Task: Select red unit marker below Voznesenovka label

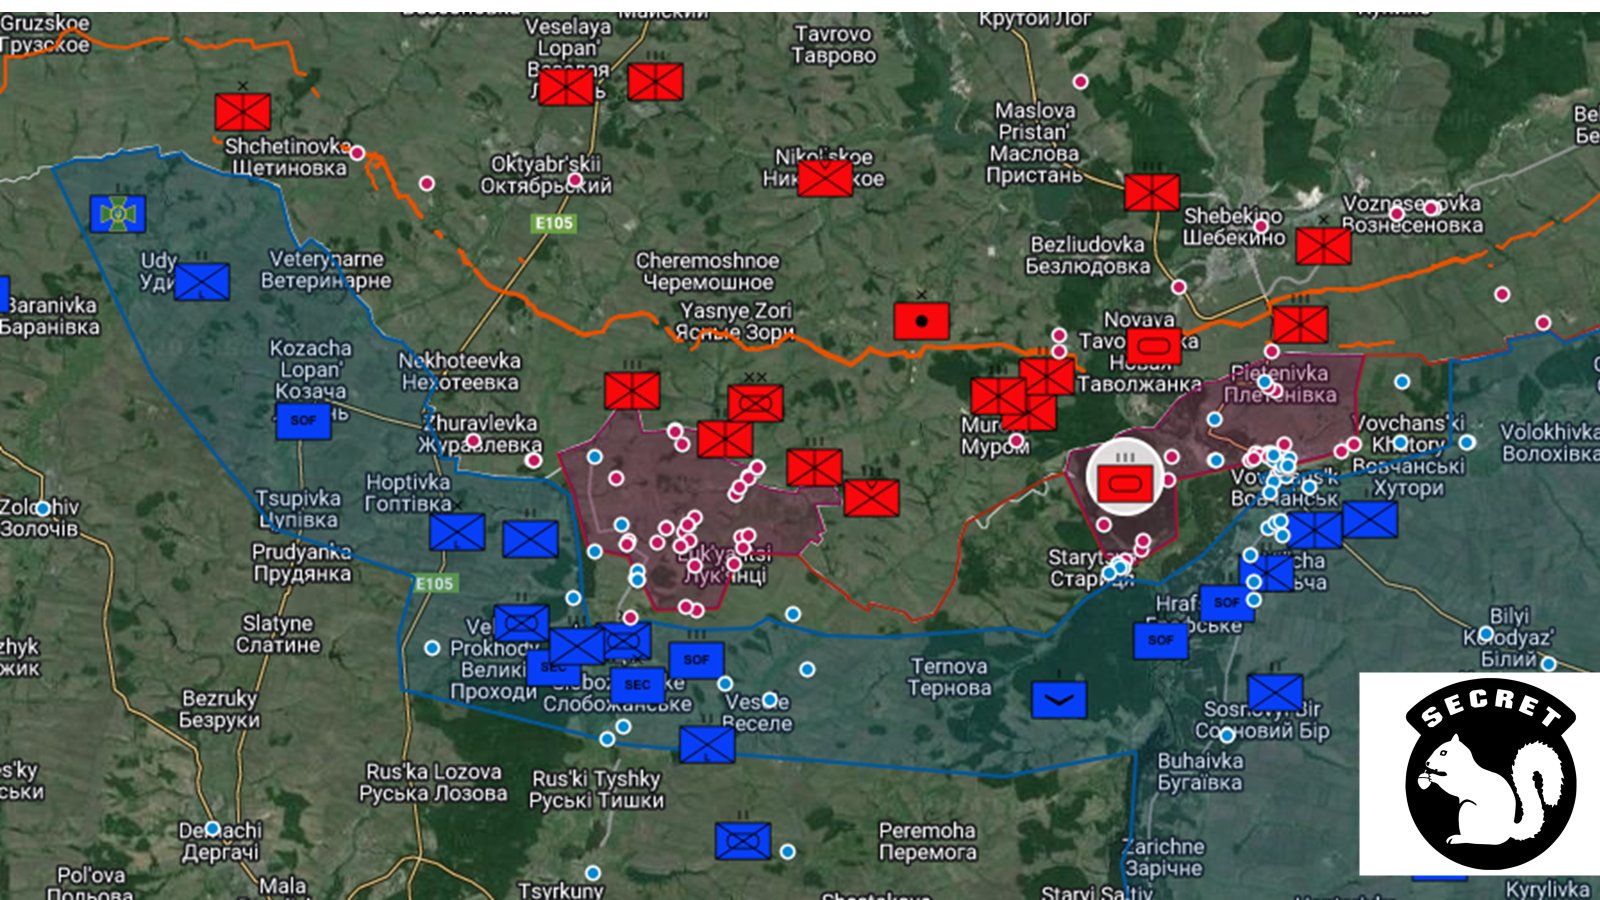Action: click(x=1324, y=245)
